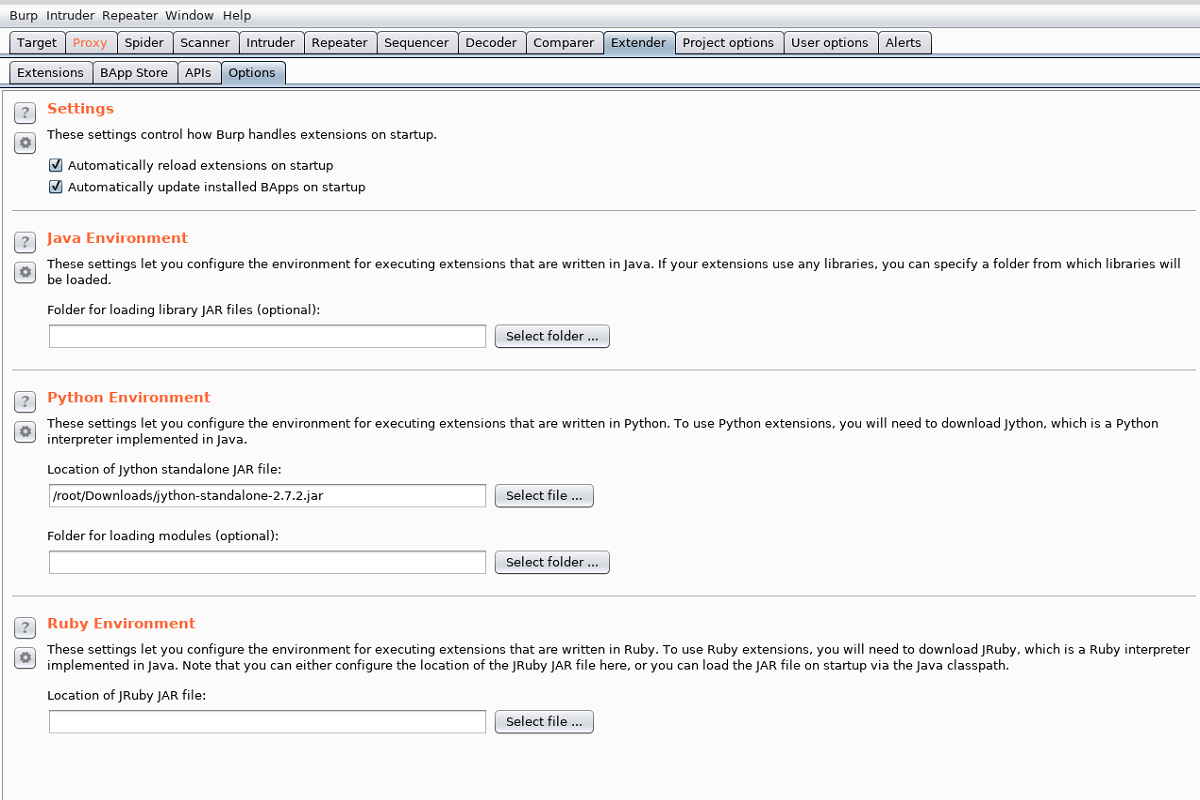Open the User options tab
1200x800 pixels.
tap(830, 43)
